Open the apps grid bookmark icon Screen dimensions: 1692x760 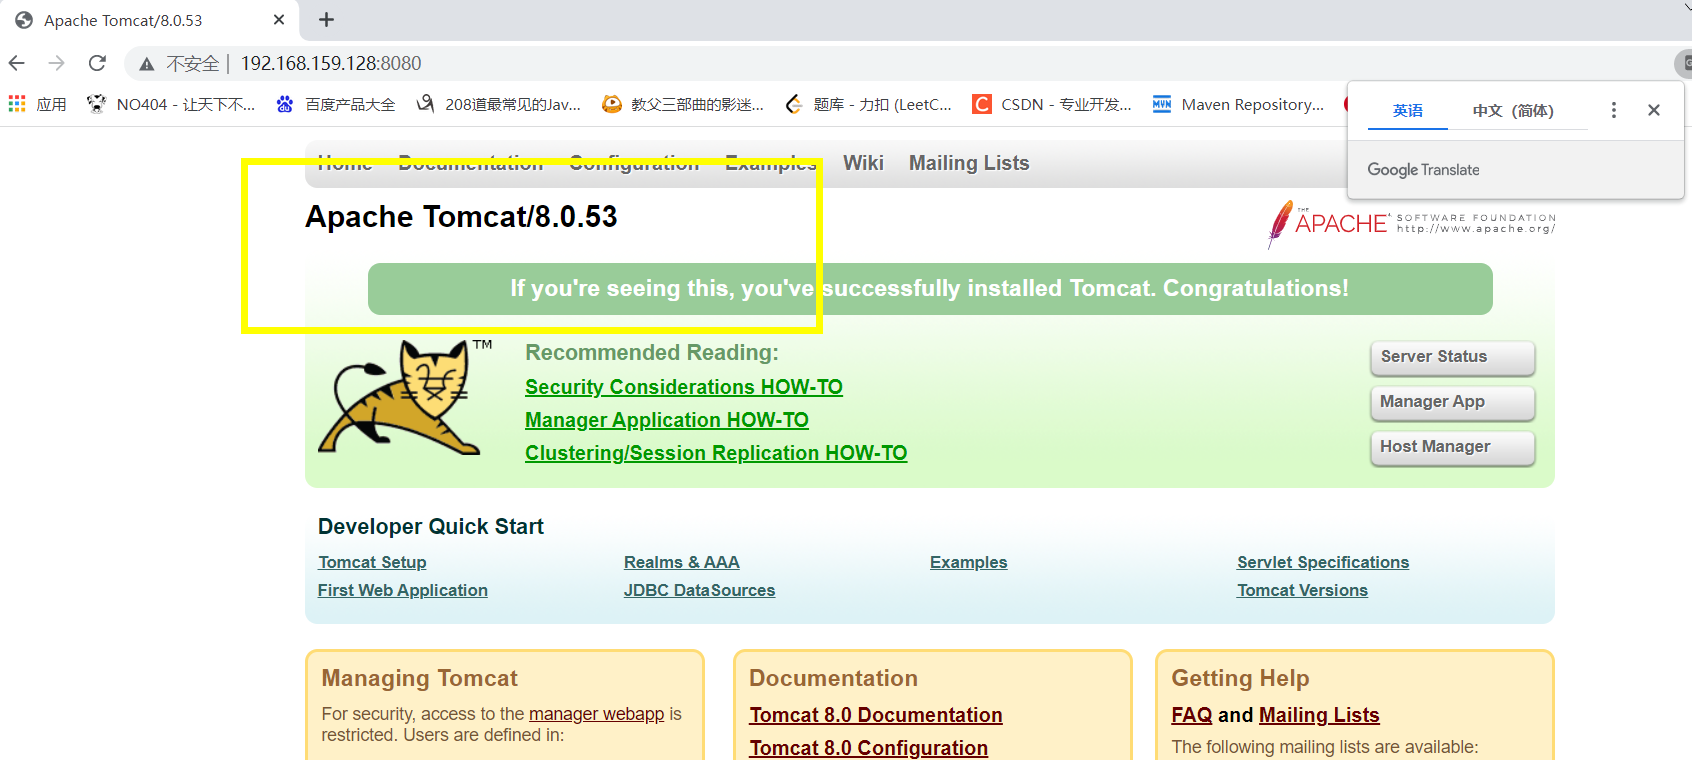tap(17, 104)
